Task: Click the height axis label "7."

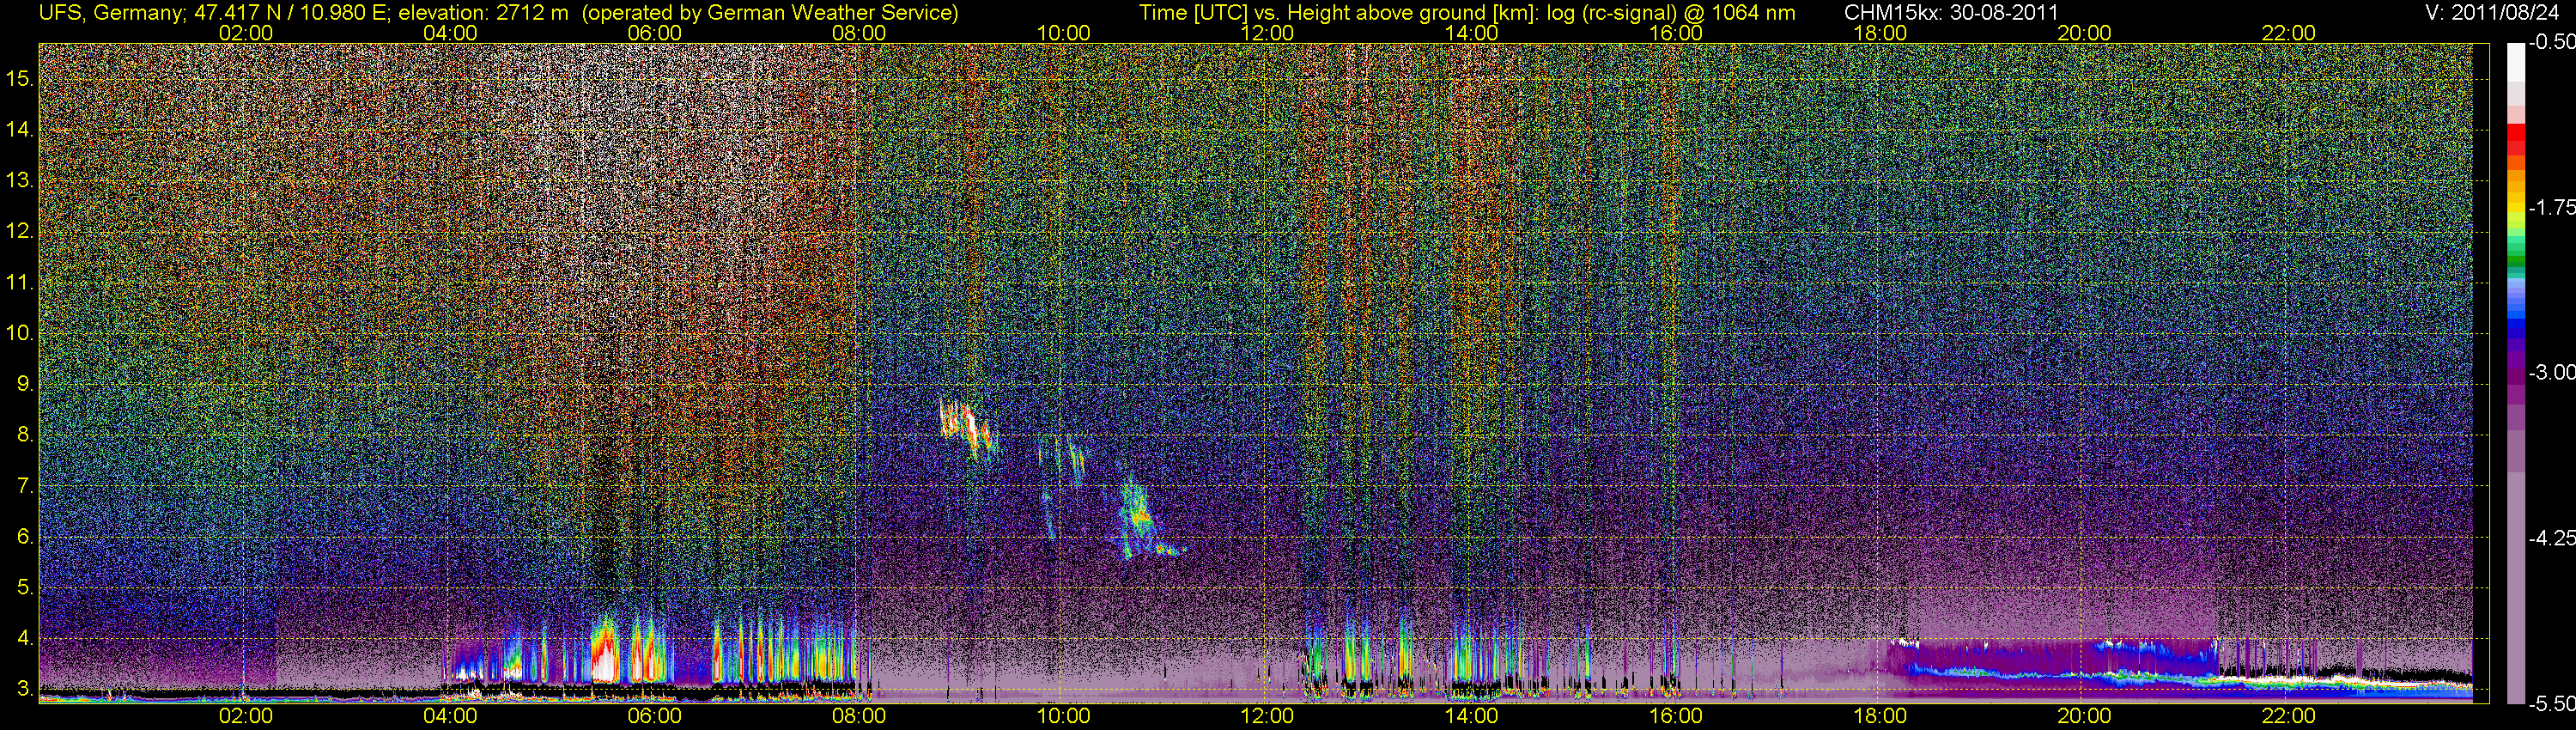Action: tap(25, 486)
